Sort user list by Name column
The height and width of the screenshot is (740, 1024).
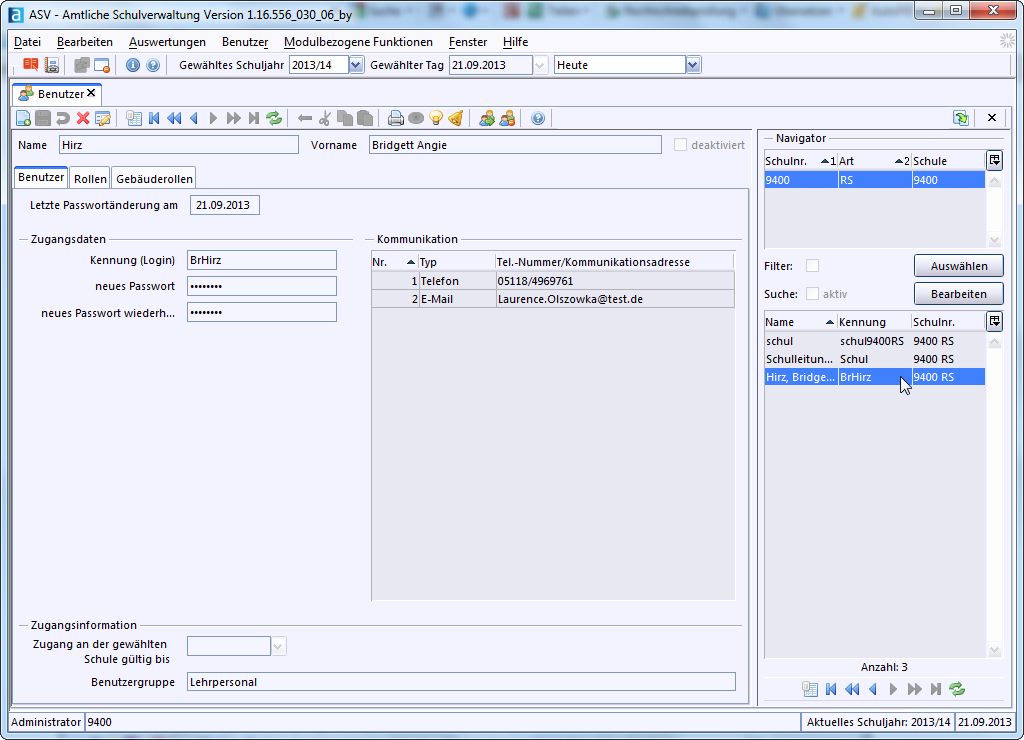click(x=801, y=322)
